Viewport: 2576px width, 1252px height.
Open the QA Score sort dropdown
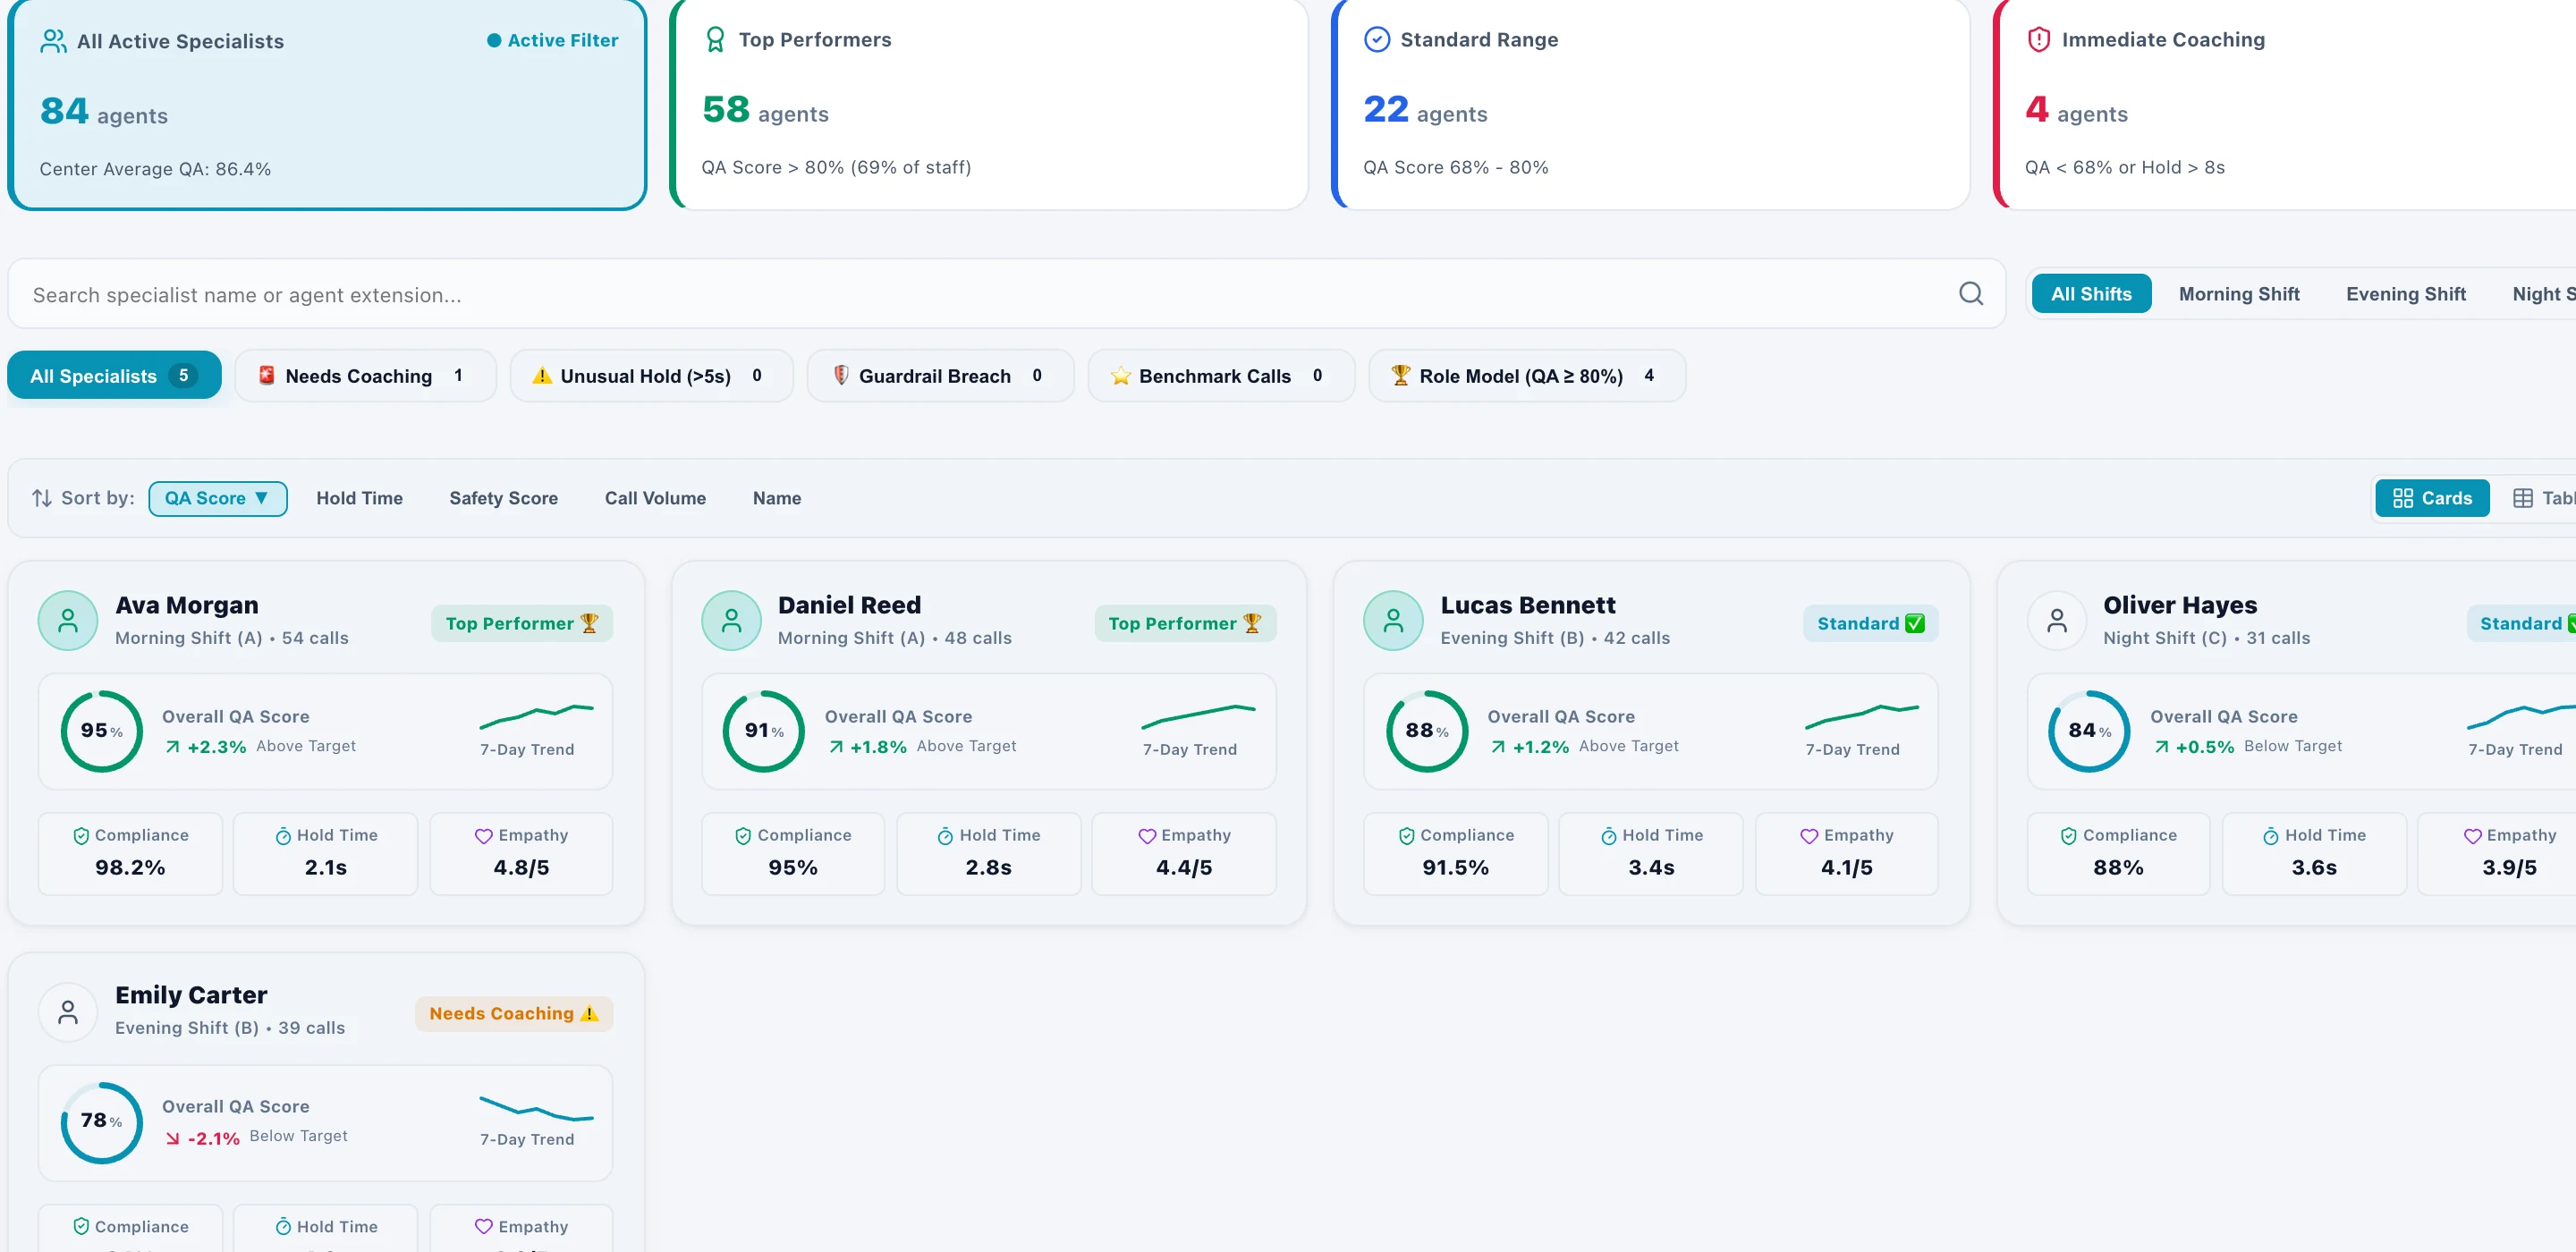[x=218, y=498]
